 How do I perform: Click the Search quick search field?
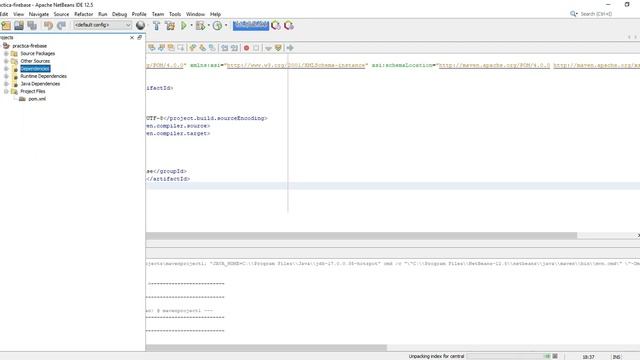tap(596, 14)
